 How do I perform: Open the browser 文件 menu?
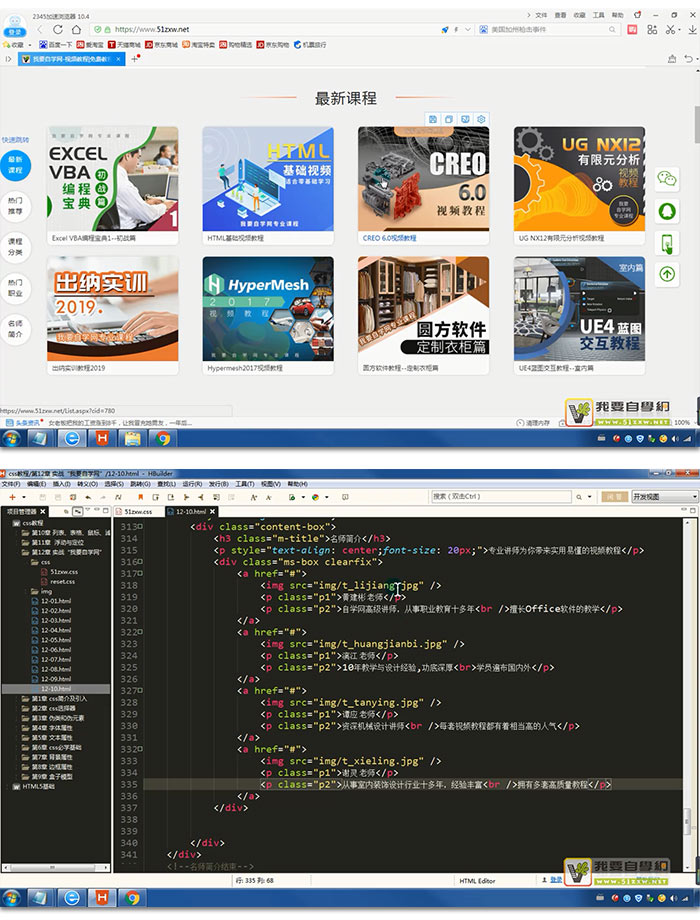pyautogui.click(x=541, y=15)
